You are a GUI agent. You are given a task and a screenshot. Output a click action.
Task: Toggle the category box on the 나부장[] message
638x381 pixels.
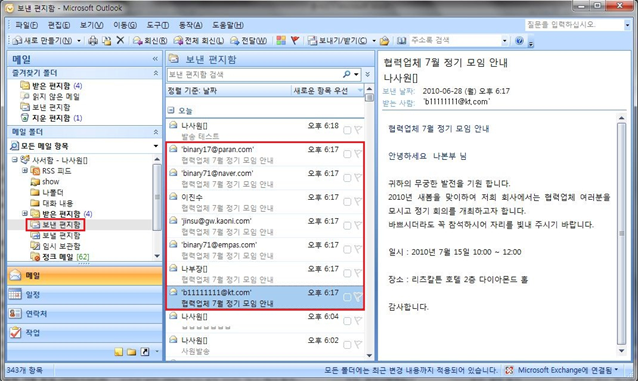[347, 273]
